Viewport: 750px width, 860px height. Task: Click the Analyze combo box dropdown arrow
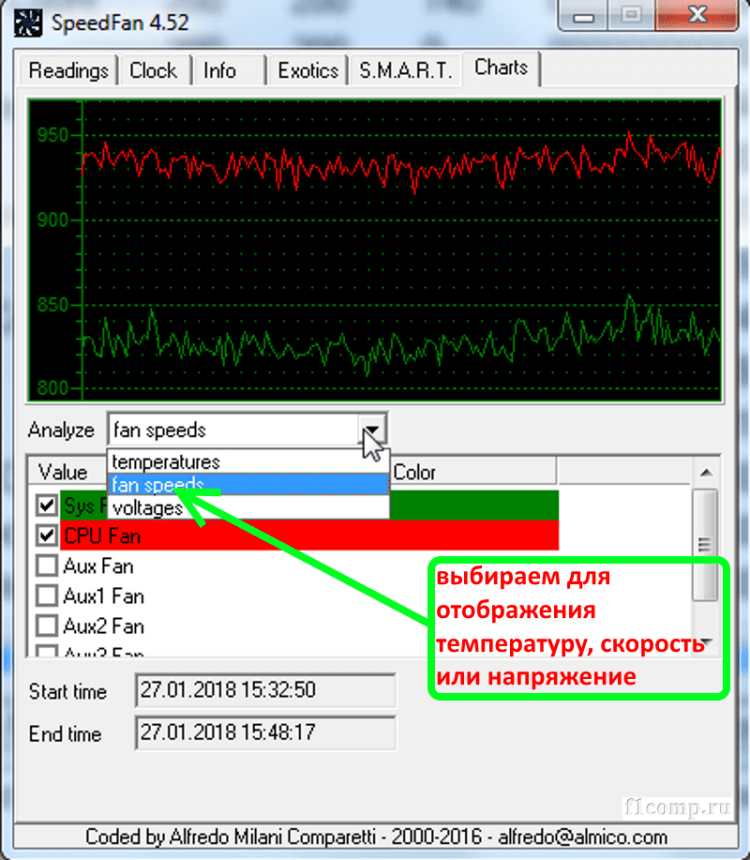(373, 429)
